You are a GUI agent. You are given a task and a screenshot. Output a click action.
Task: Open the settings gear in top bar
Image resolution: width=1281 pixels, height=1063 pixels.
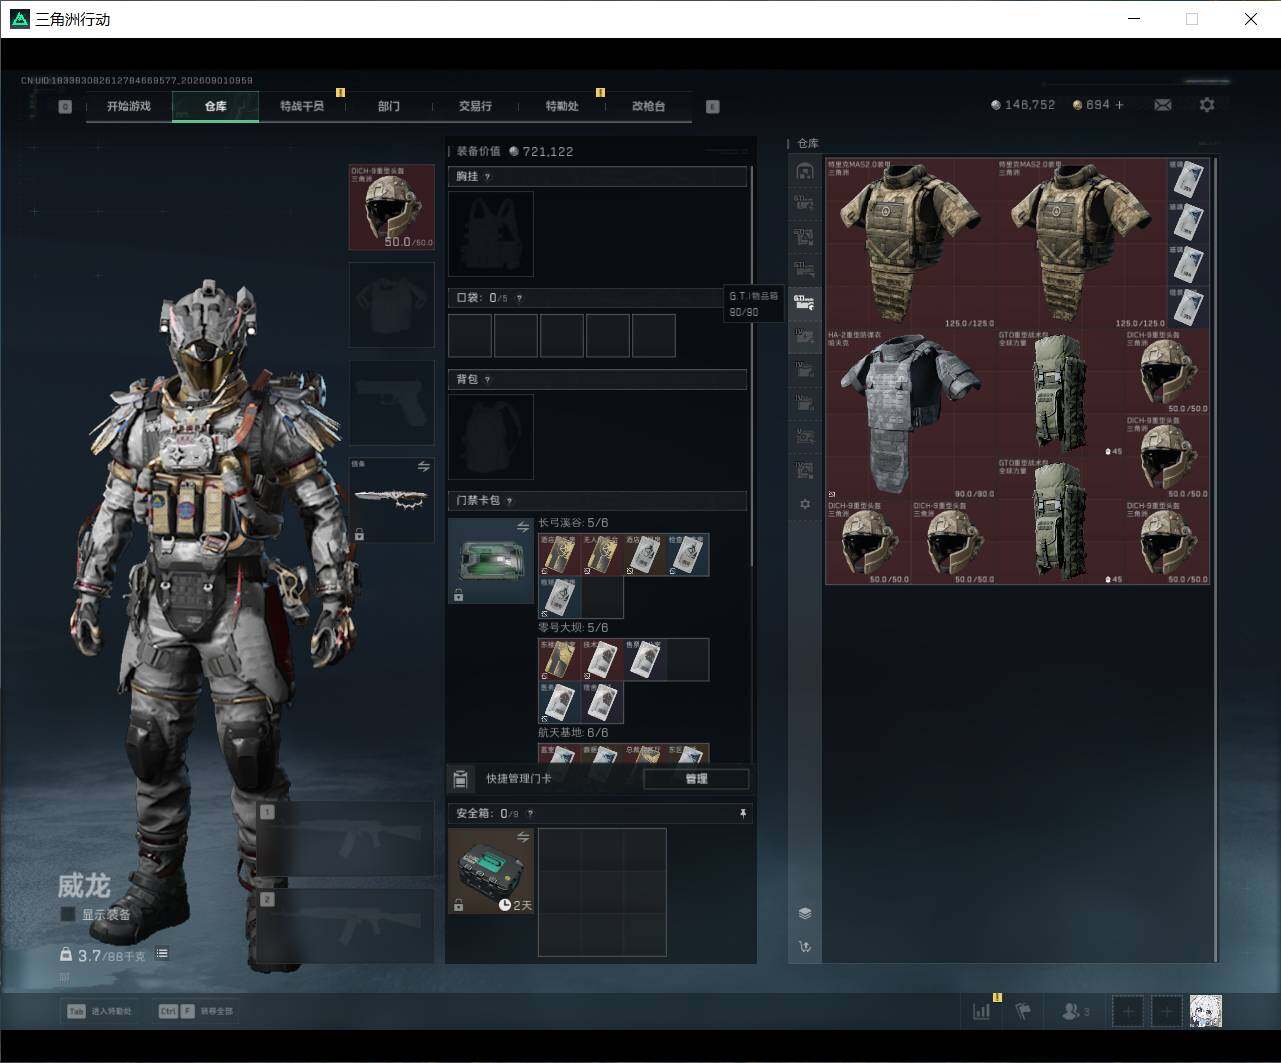[1207, 105]
